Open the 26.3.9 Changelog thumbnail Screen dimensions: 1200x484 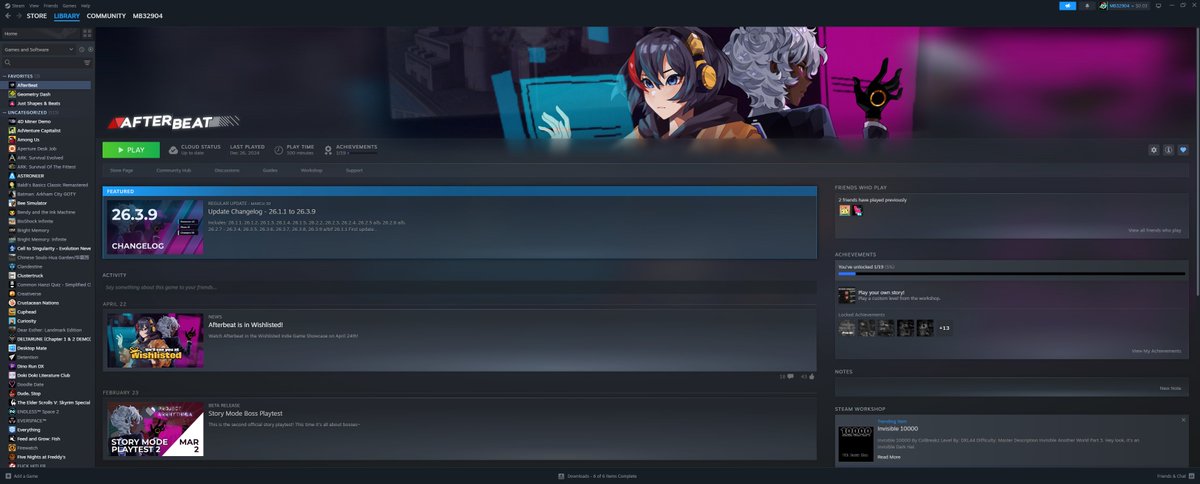tap(155, 226)
